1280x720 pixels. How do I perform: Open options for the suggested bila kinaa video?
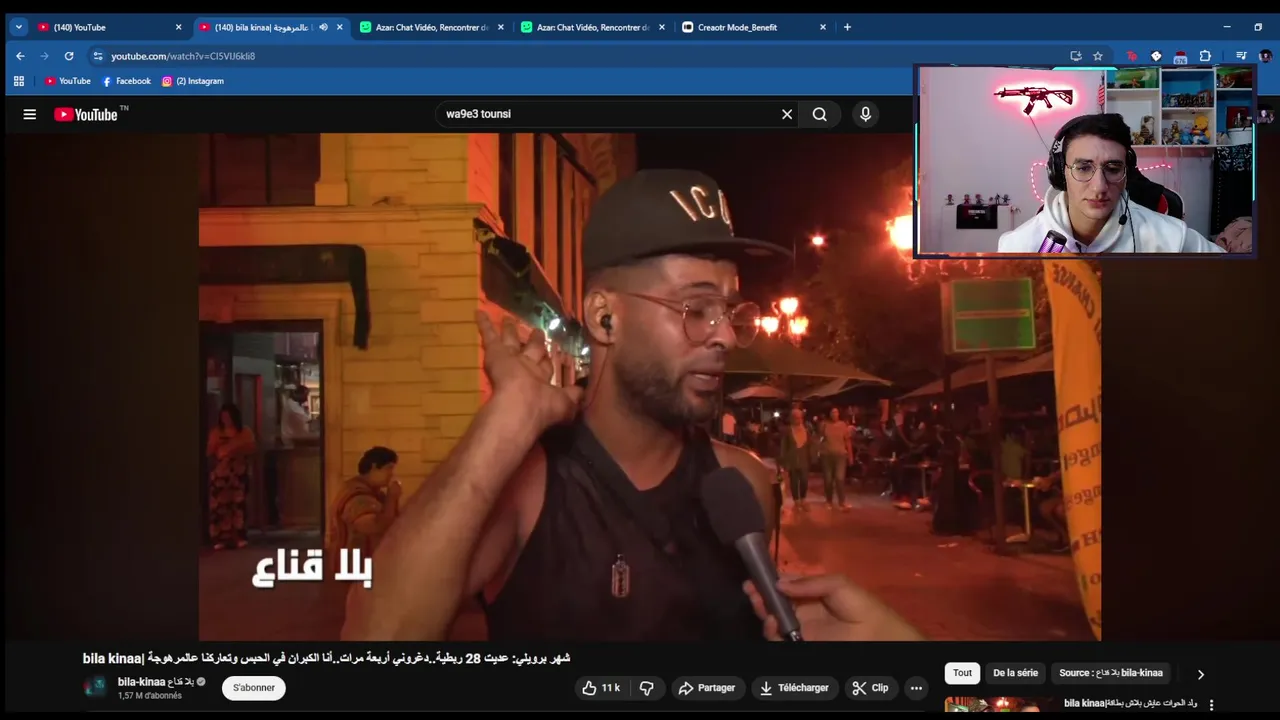coord(1211,705)
